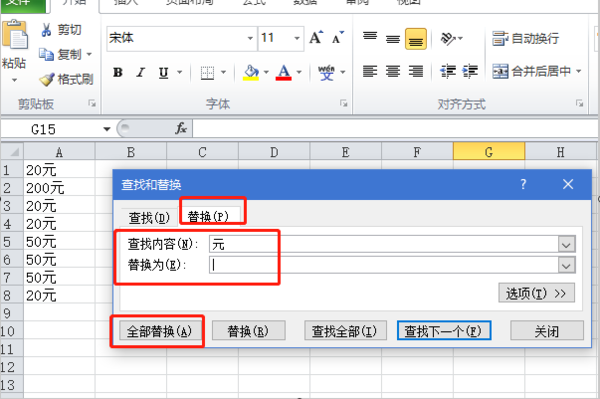Open Find what (查找内容) history dropdown
Image resolution: width=600 pixels, height=399 pixels.
pyautogui.click(x=567, y=244)
